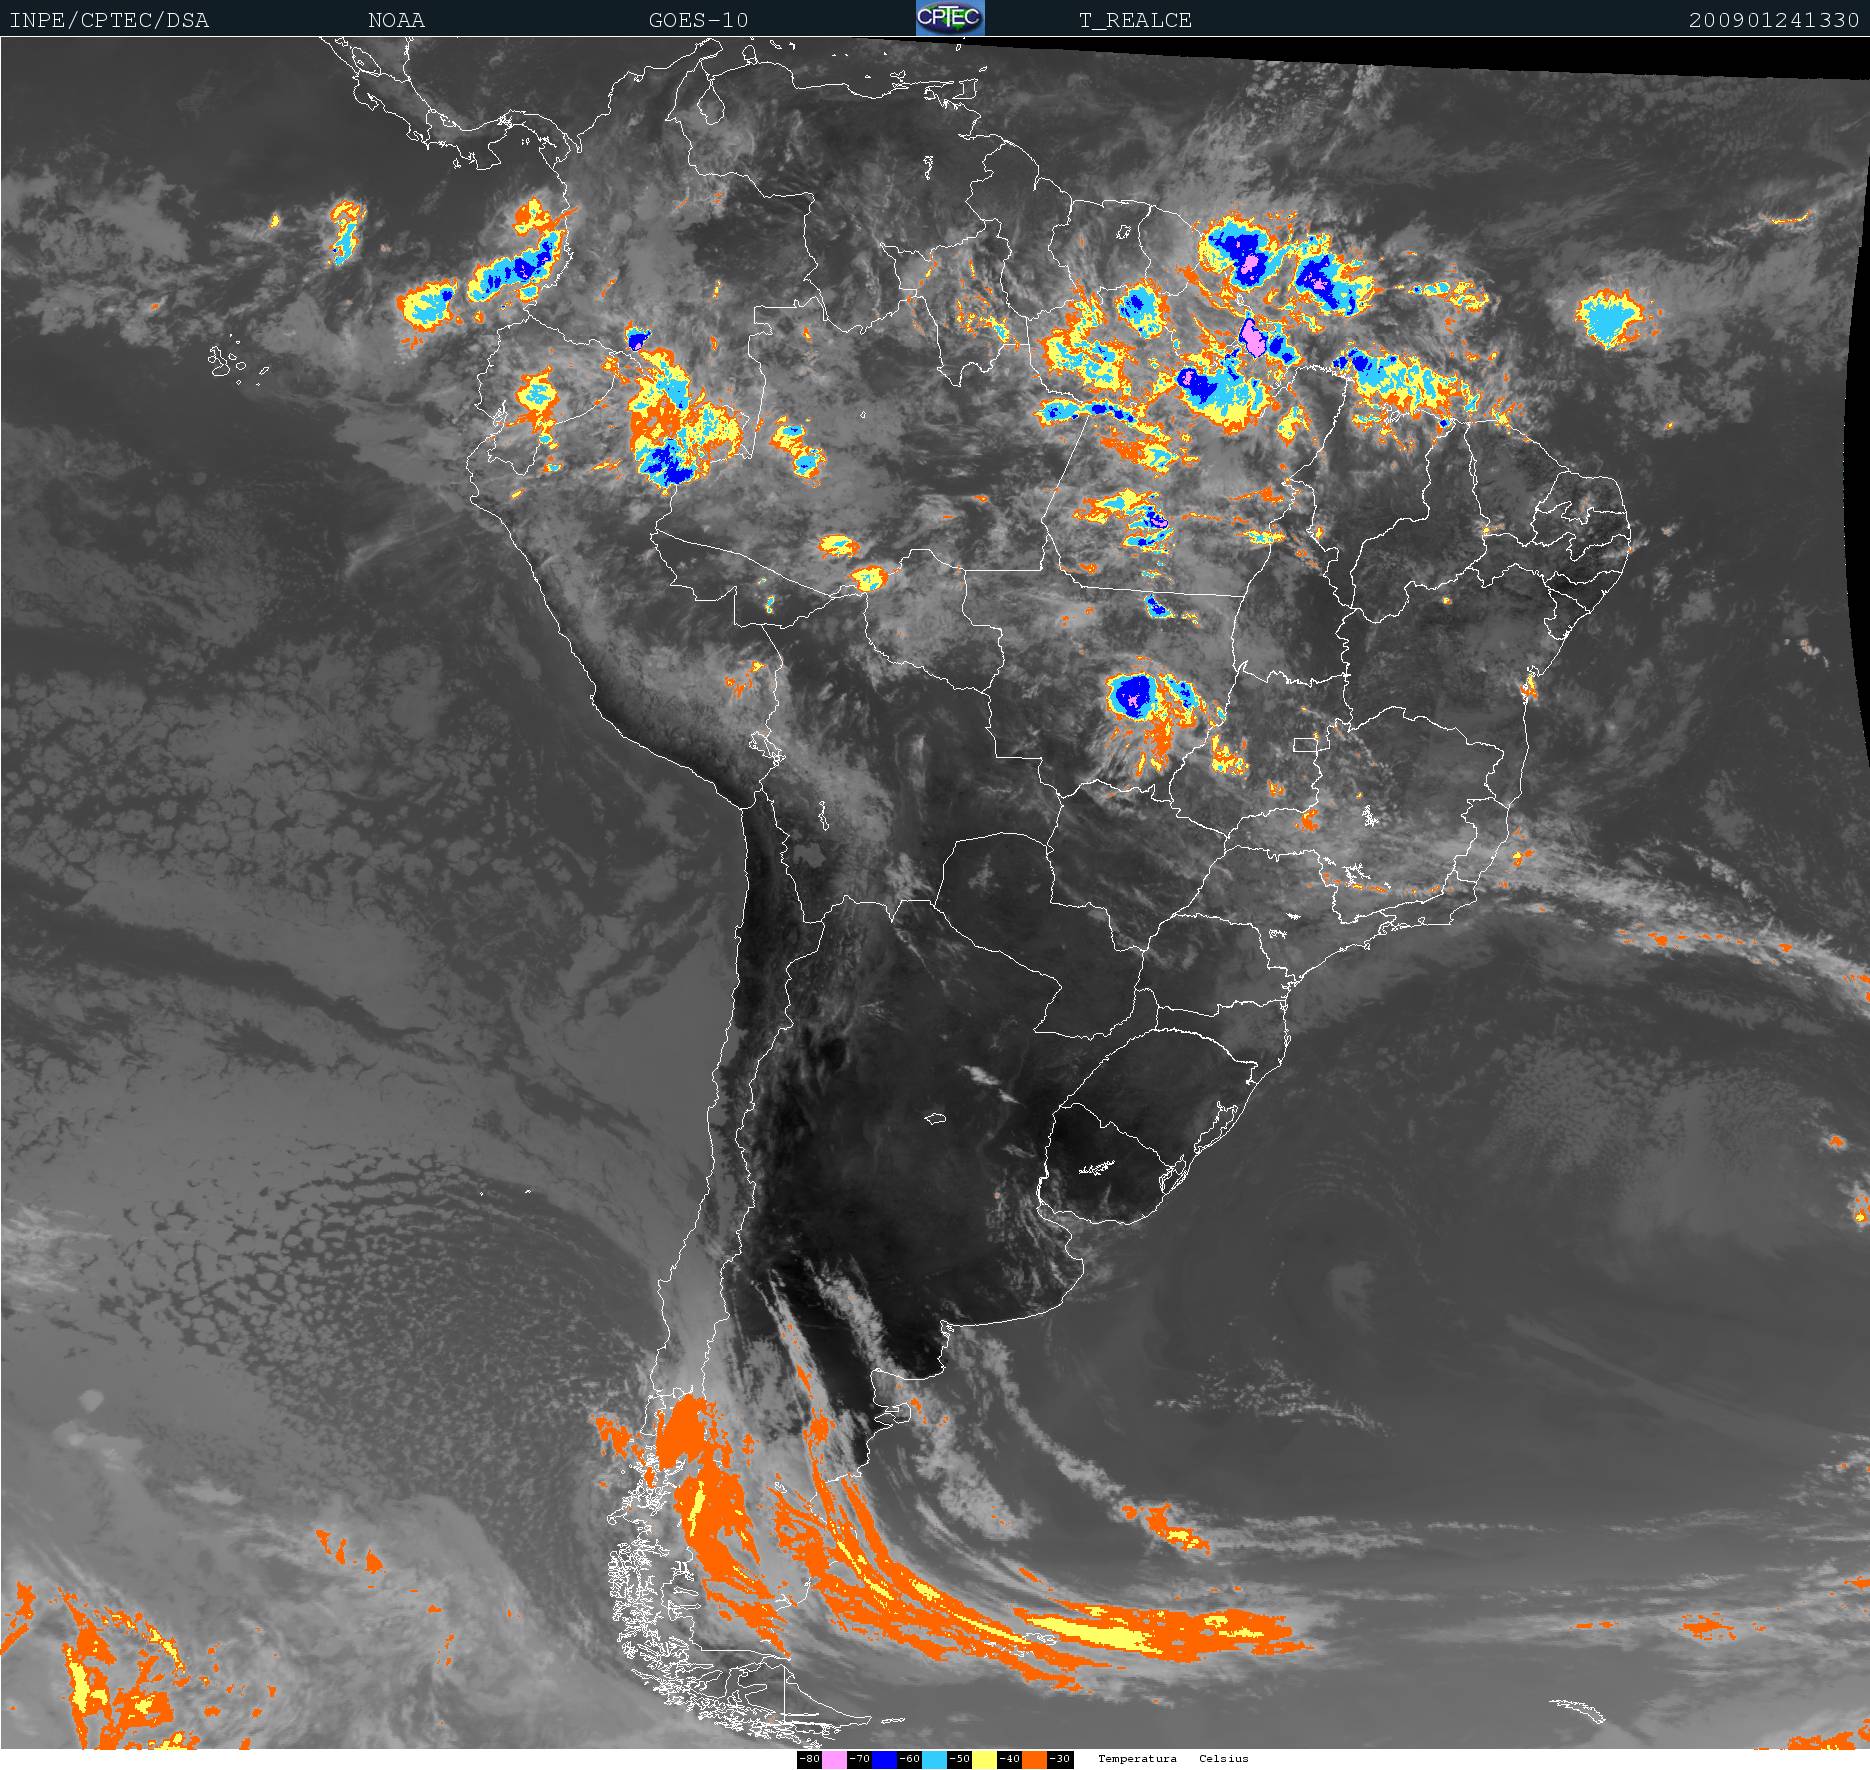Click the 200901241330 timestamp
Image resolution: width=1870 pixels, height=1770 pixels.
(1773, 20)
